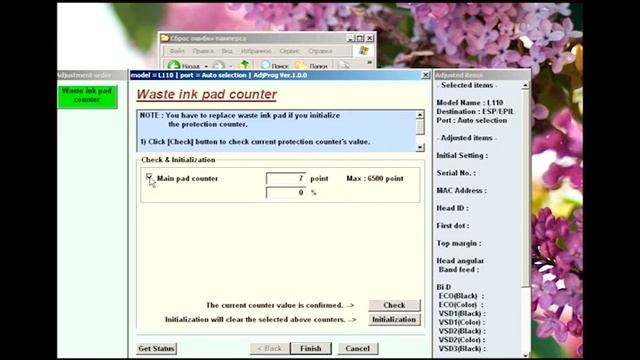This screenshot has width=640, height=360.
Task: Click 'Initial Setting :' label
Action: click(x=462, y=156)
